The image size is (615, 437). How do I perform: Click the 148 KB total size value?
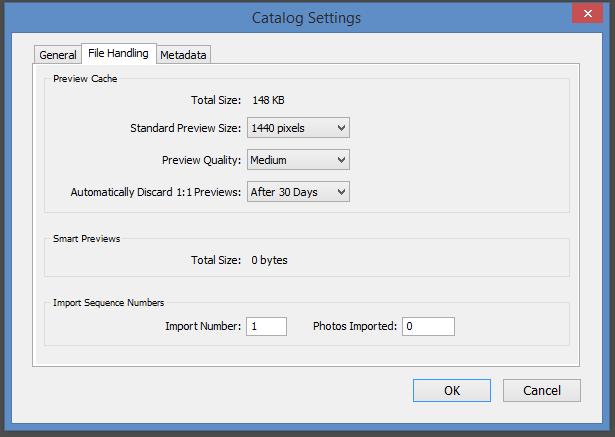click(268, 100)
